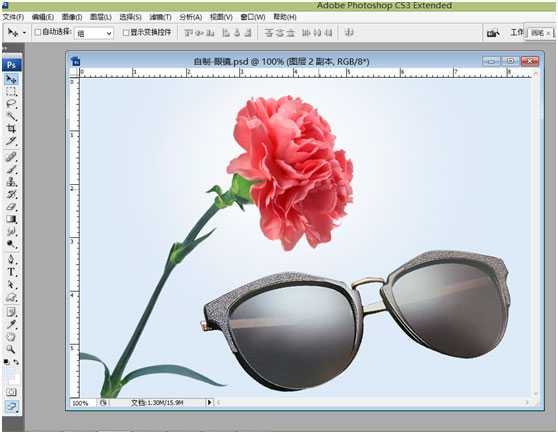Select the Gradient tool
Viewport: 558px width, 434px height.
(12, 219)
